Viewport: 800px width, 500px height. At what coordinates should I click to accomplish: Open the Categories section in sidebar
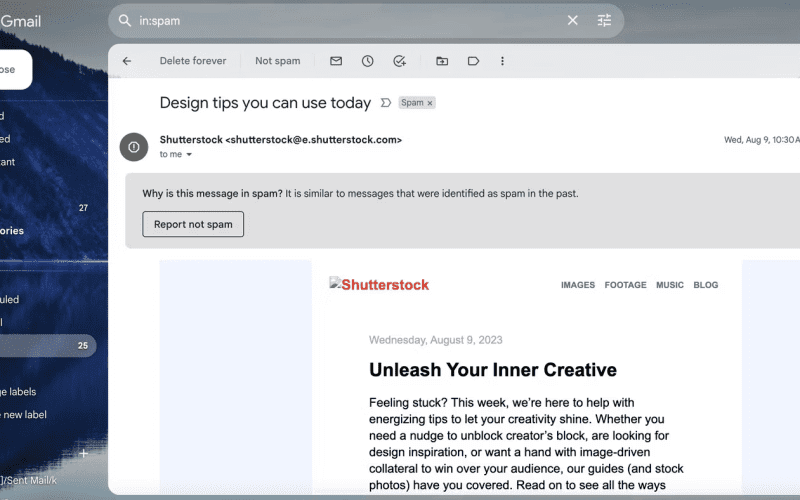point(12,231)
